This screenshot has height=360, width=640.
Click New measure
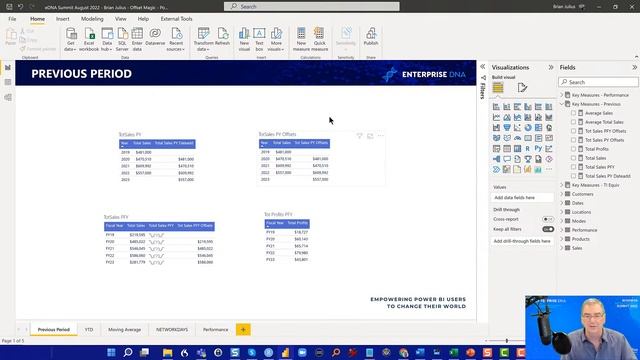tap(301, 40)
